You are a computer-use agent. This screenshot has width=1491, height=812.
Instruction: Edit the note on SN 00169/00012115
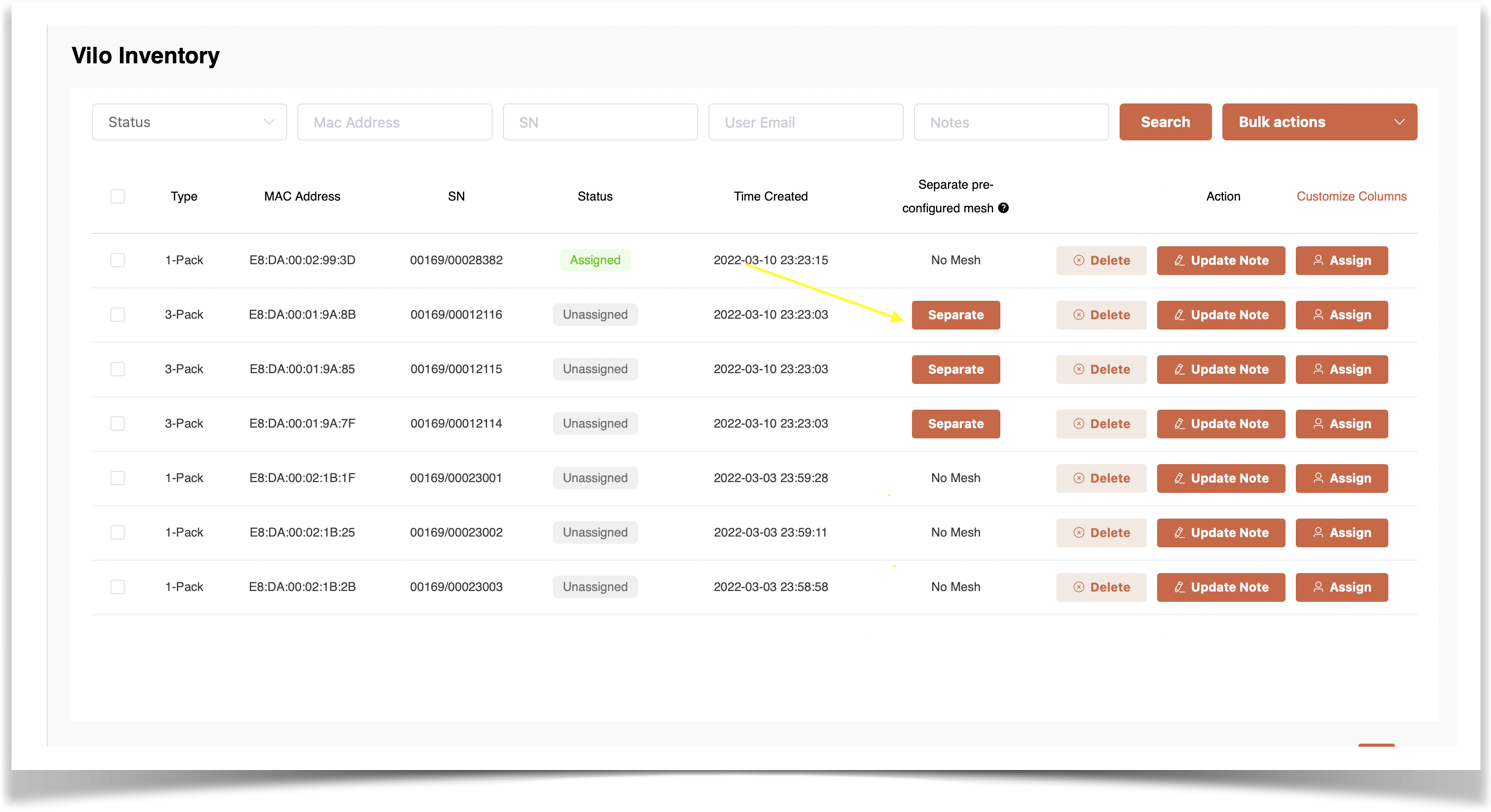[x=1221, y=369]
